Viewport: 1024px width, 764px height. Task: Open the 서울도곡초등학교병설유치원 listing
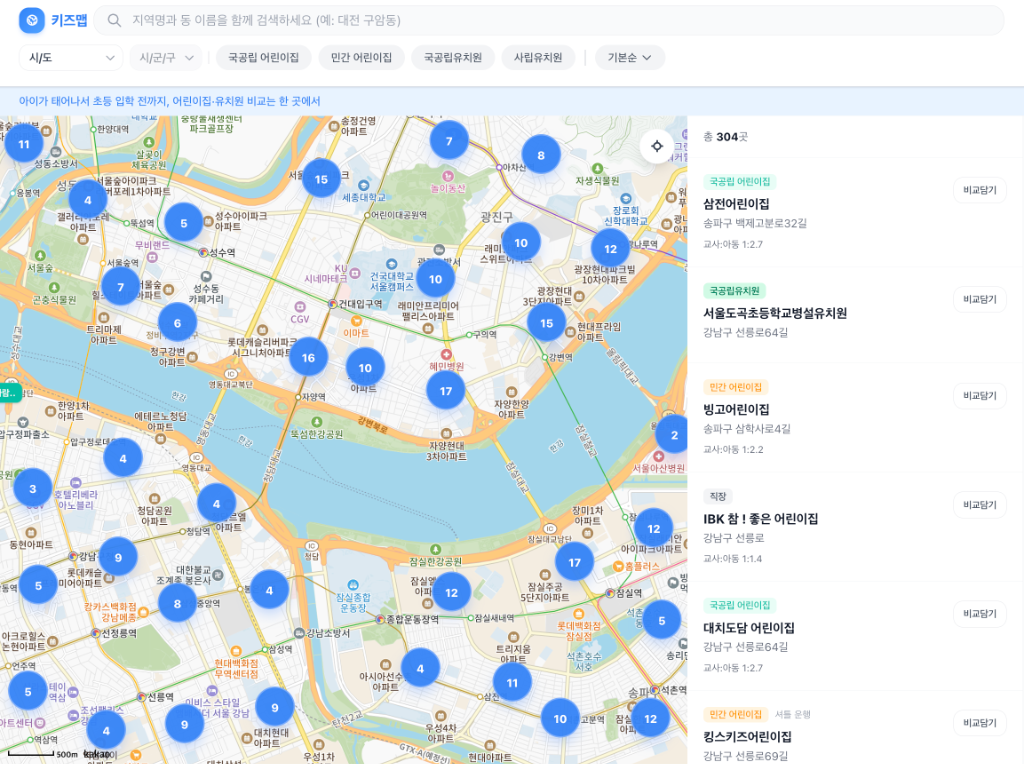(x=775, y=313)
